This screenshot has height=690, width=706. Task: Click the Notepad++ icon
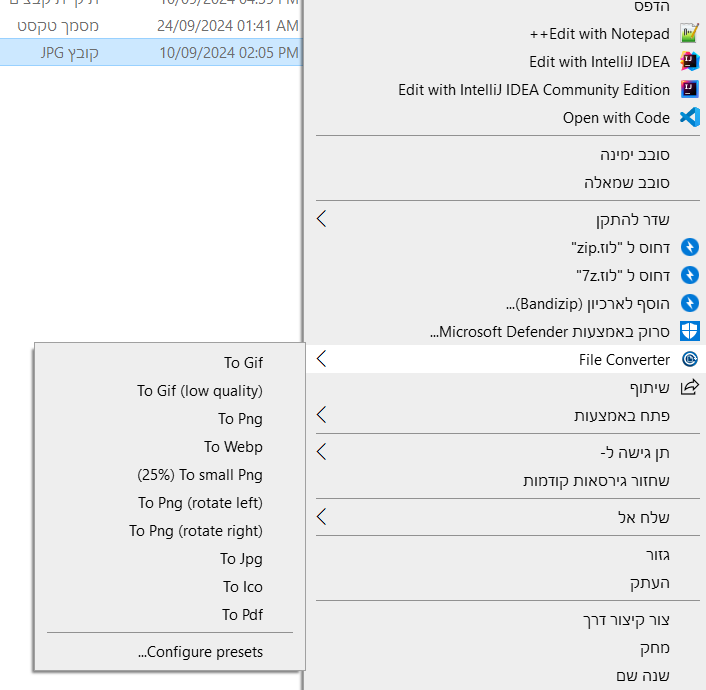[689, 34]
